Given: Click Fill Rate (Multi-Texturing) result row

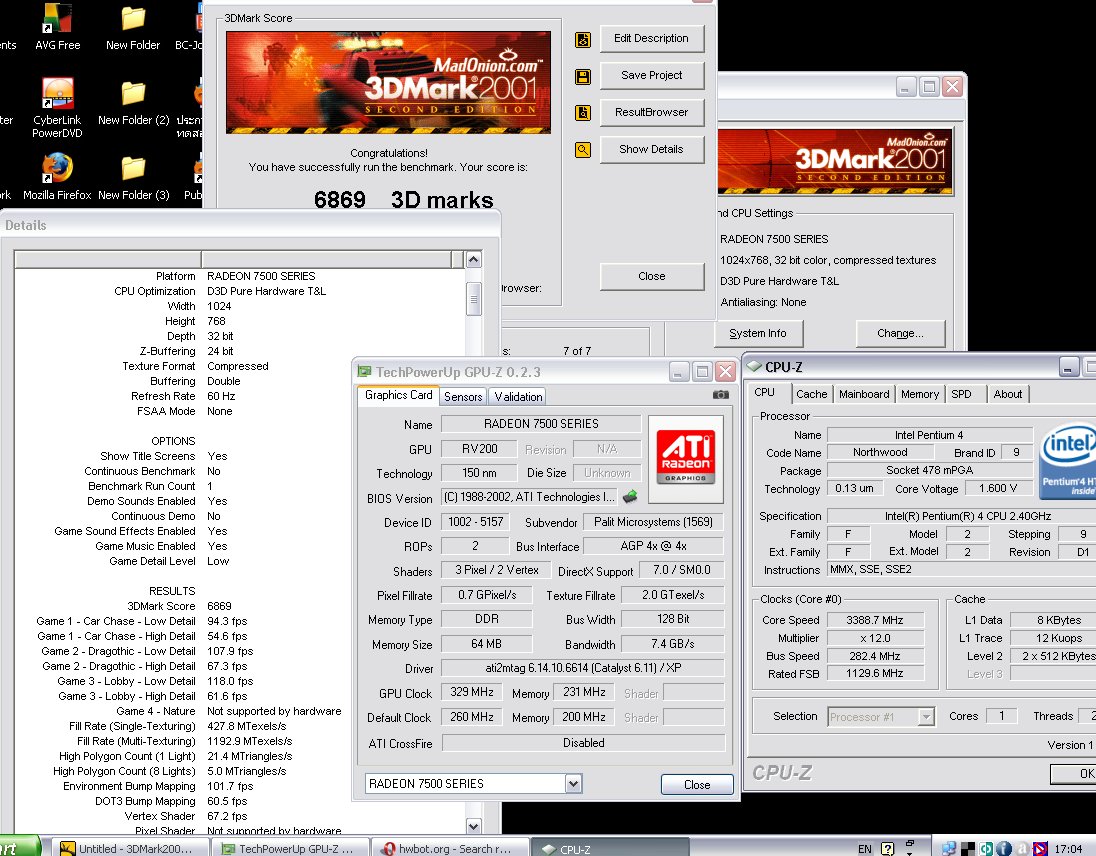Looking at the screenshot, I should (240, 741).
